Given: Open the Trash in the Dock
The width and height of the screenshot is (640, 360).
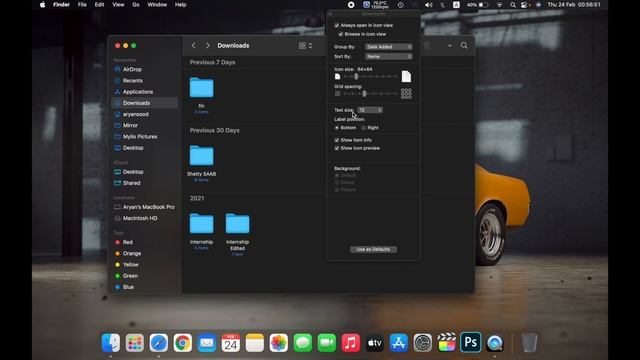Looking at the screenshot, I should click(529, 343).
